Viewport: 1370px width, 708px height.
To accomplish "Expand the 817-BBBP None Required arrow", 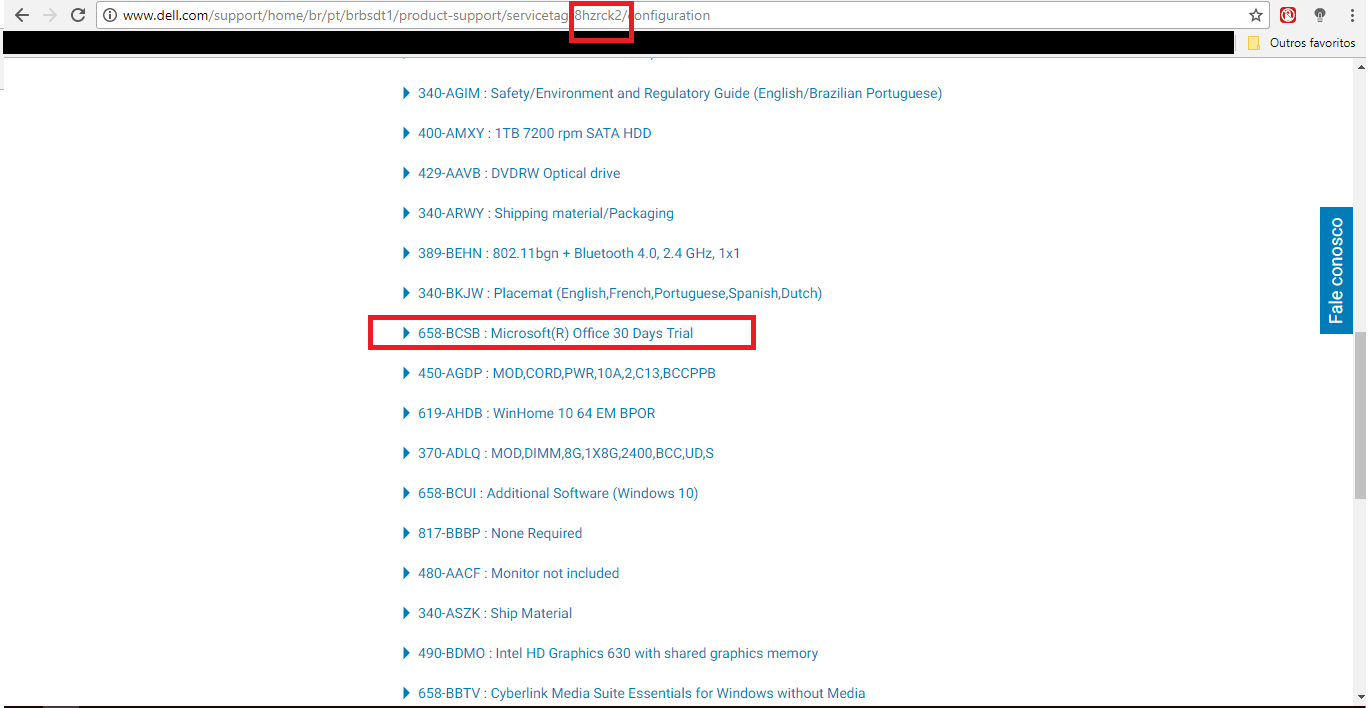I will (x=406, y=533).
